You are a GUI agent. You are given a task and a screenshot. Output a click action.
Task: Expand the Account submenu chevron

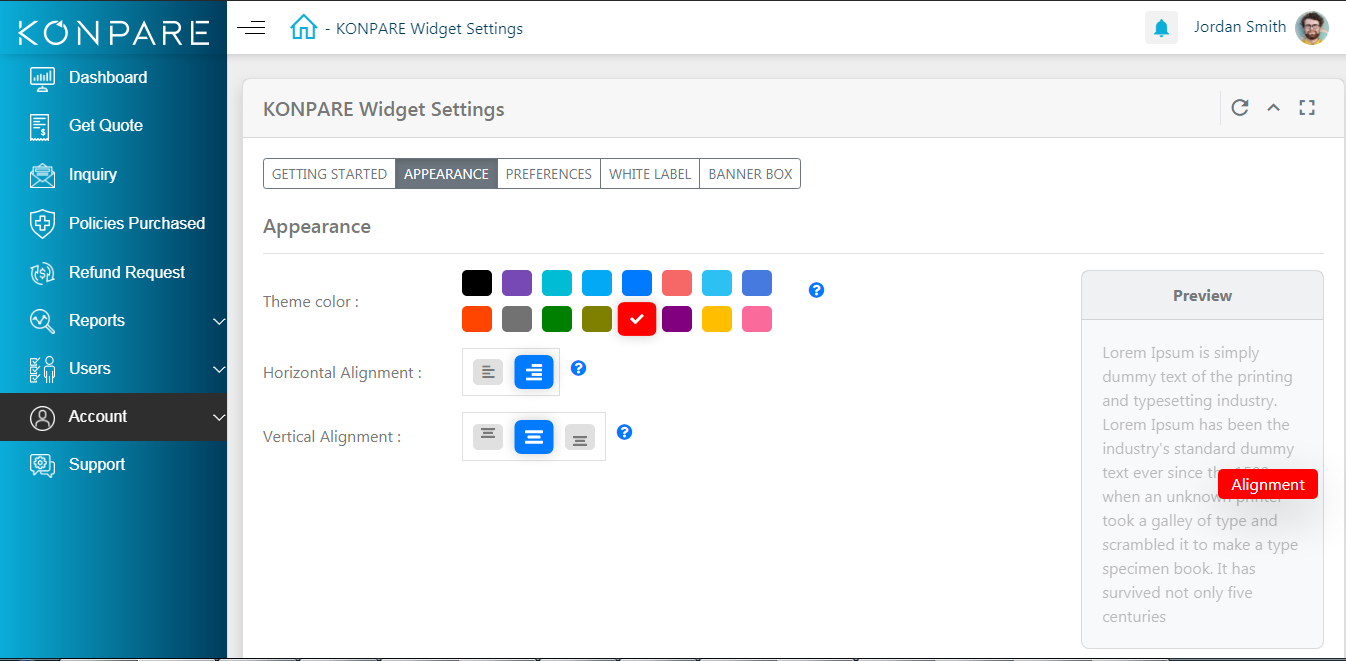pos(220,417)
